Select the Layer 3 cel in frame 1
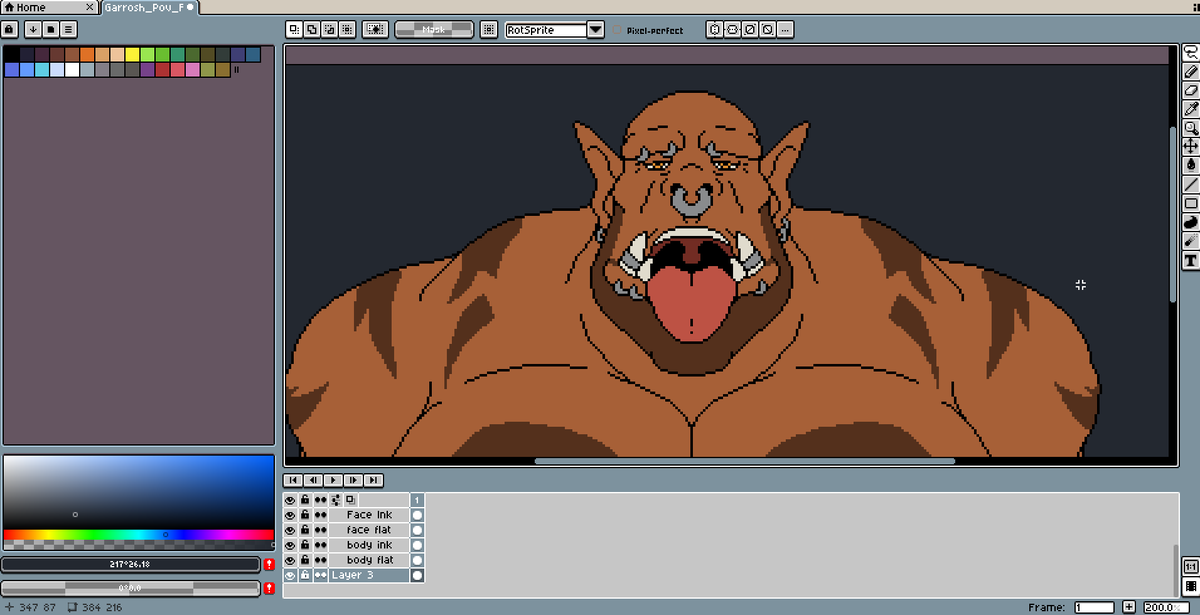 pyautogui.click(x=417, y=575)
